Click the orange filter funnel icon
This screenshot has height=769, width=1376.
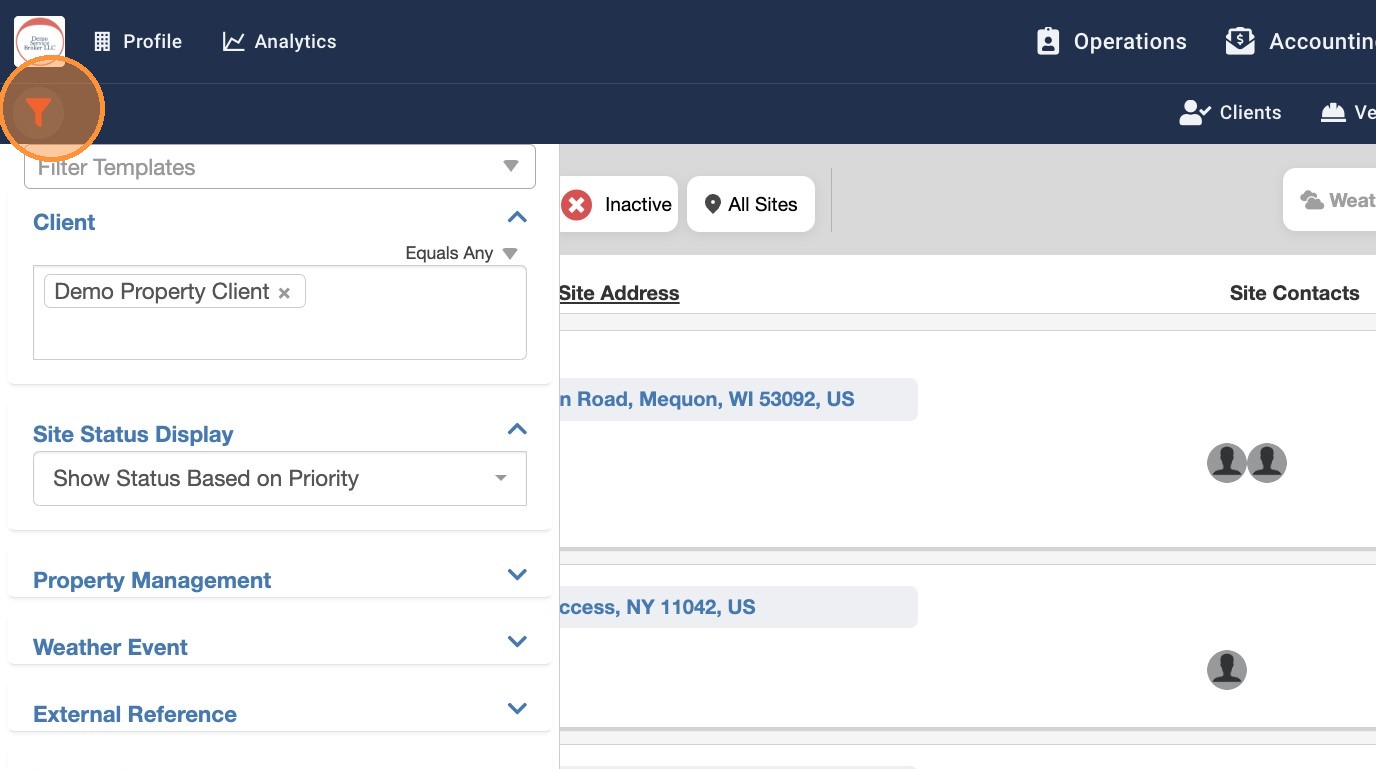tap(39, 112)
